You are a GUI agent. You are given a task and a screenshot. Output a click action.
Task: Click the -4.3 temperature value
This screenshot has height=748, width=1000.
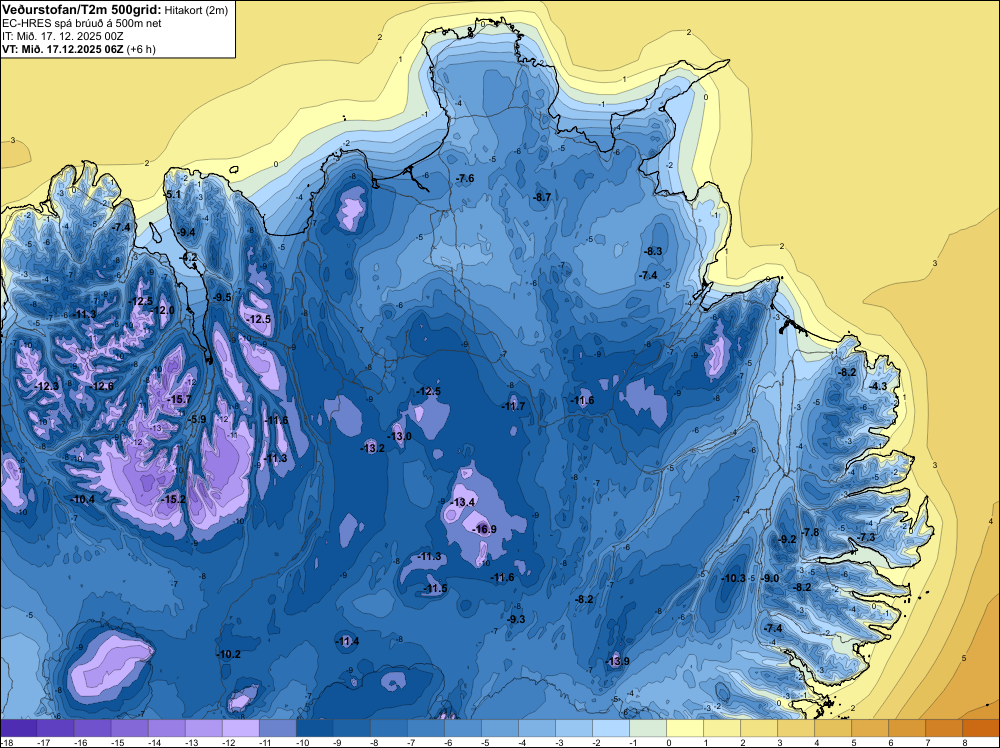[878, 386]
